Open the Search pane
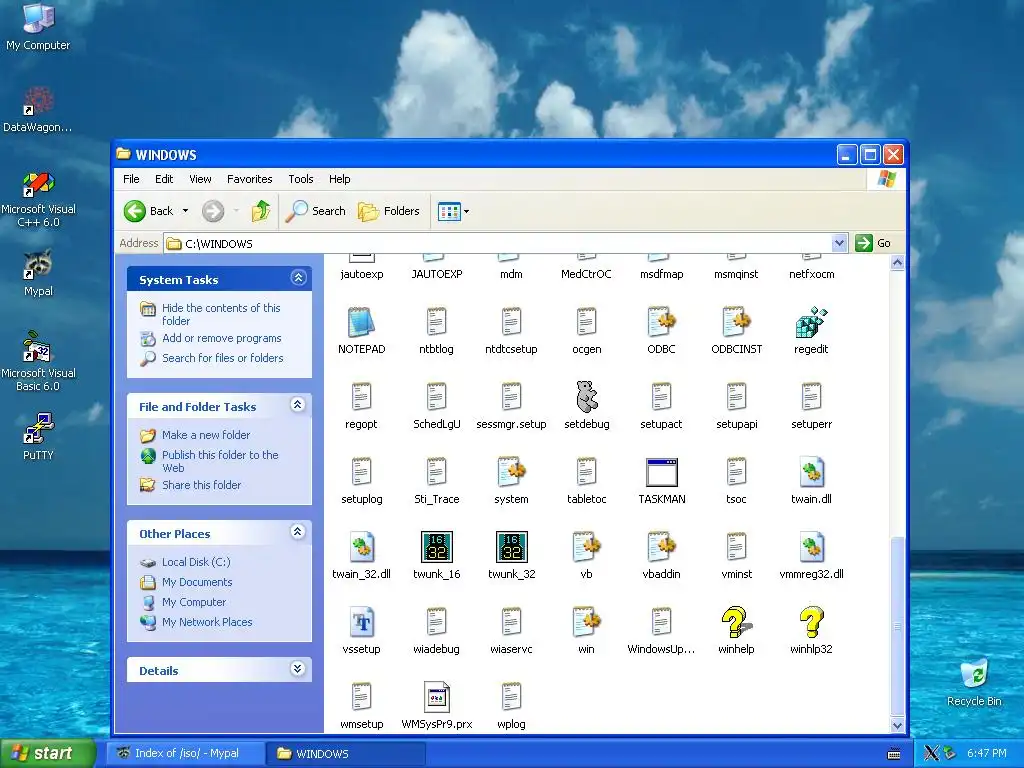Viewport: 1024px width, 768px height. 316,211
